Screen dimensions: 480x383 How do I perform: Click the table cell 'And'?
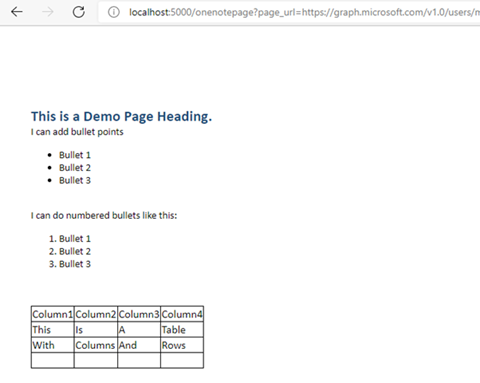tap(139, 345)
